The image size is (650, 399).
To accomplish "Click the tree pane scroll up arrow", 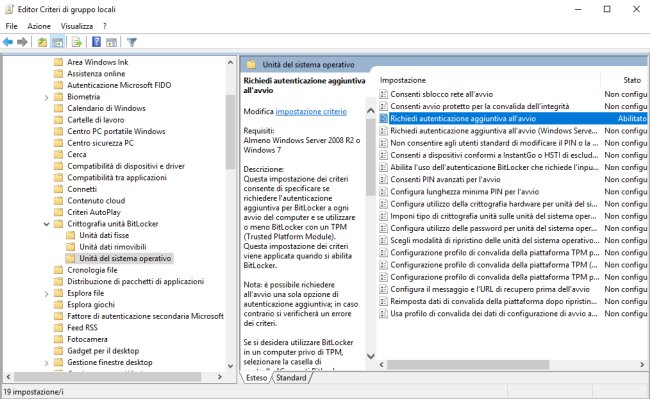I will tap(230, 62).
